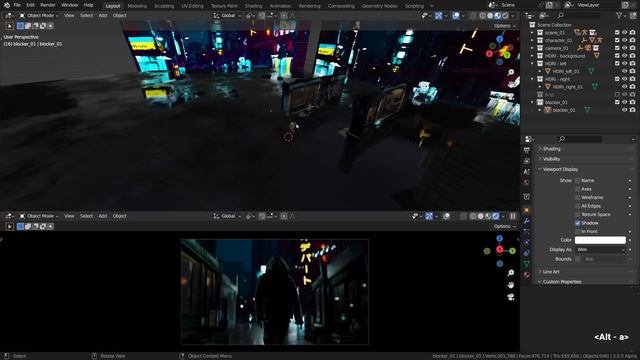Click the Blender logo icon
This screenshot has width=640, height=360.
click(7, 5)
